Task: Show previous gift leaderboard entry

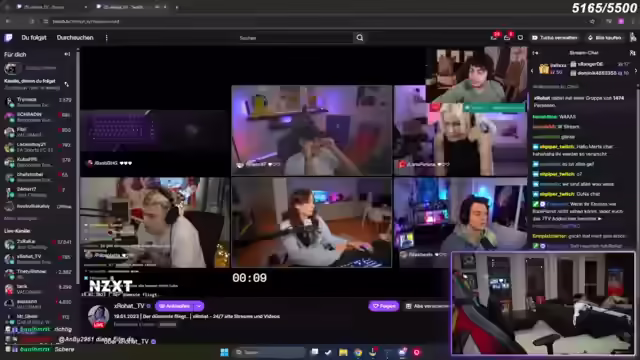Action: [532, 71]
